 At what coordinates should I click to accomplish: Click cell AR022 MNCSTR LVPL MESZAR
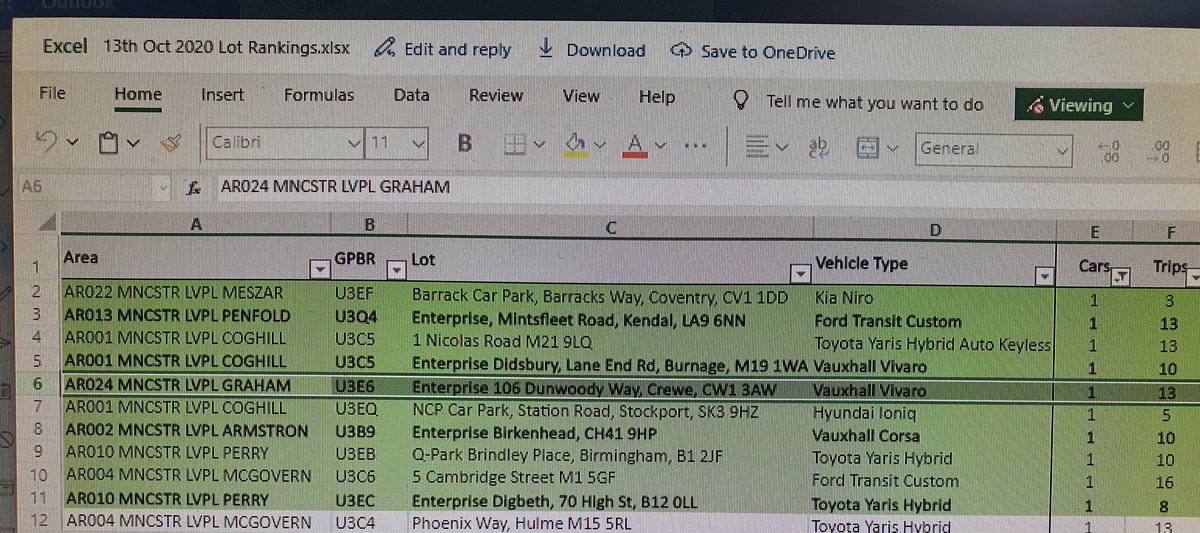click(173, 293)
